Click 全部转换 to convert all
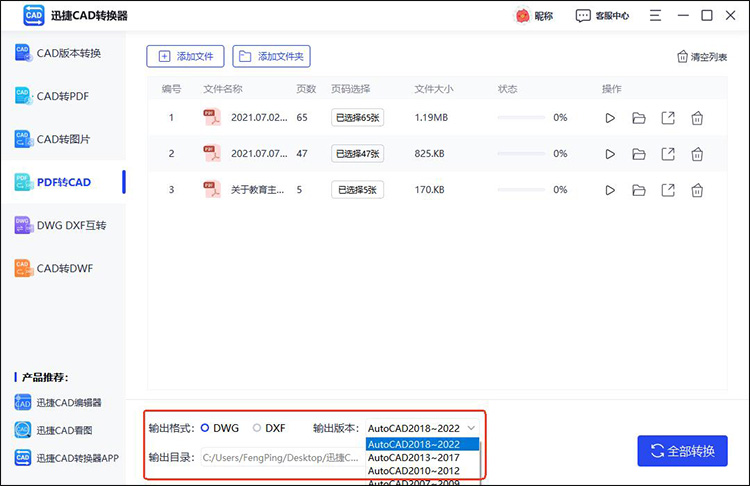Viewport: 750px width, 486px height. click(682, 451)
